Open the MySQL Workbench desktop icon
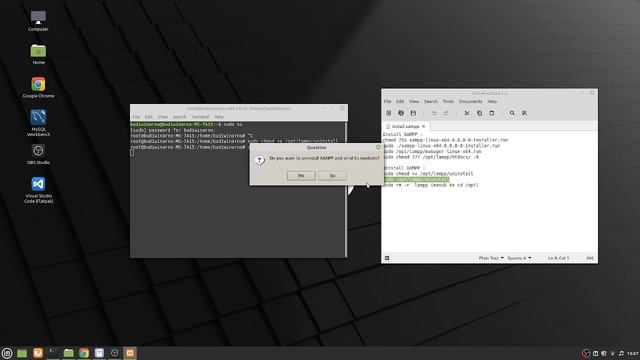The height and width of the screenshot is (360, 640). coord(38,122)
